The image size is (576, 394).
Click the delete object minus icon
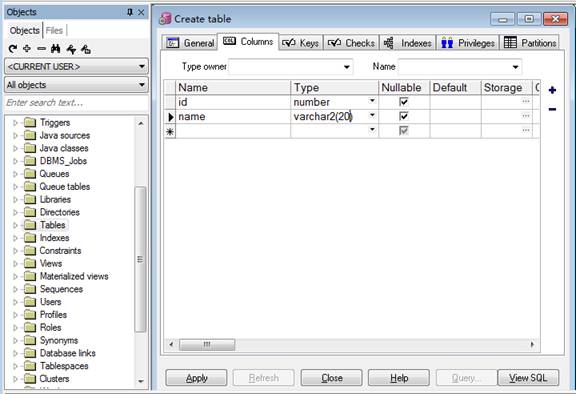[x=41, y=48]
